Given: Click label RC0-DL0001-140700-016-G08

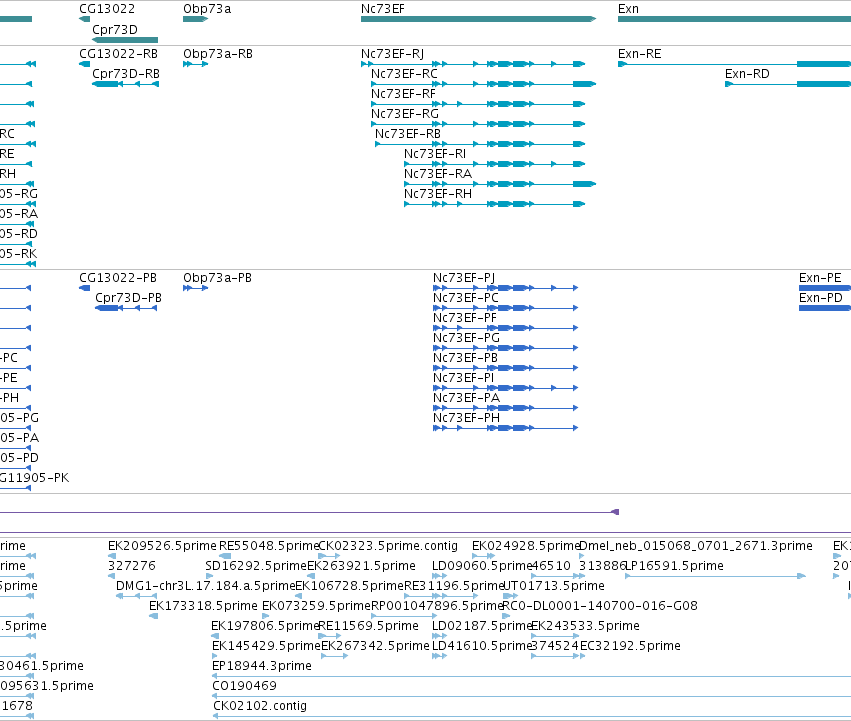Looking at the screenshot, I should click(600, 606).
